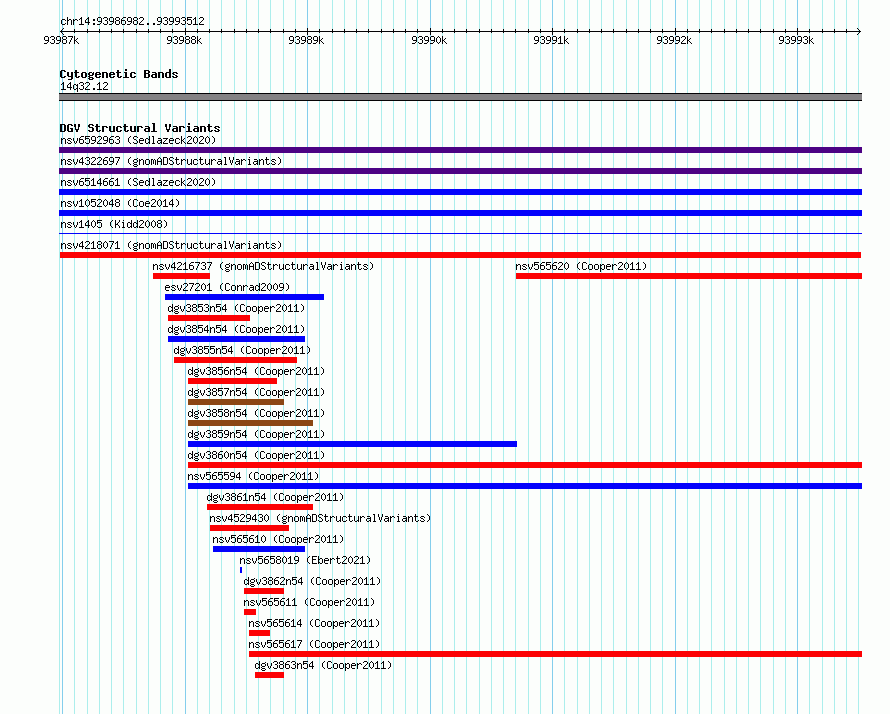
Task: Select the red bar under dgv3863n54
Action: click(270, 675)
